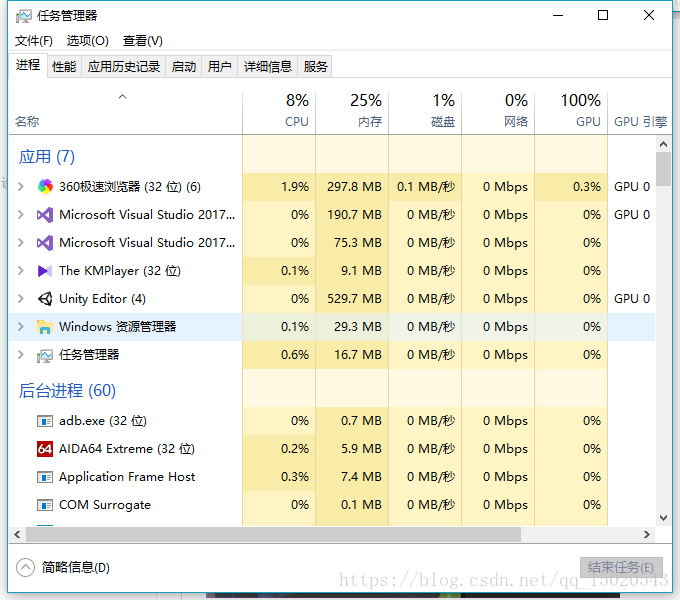The height and width of the screenshot is (600, 680).
Task: Click the COM Surrogate process icon
Action: click(45, 505)
